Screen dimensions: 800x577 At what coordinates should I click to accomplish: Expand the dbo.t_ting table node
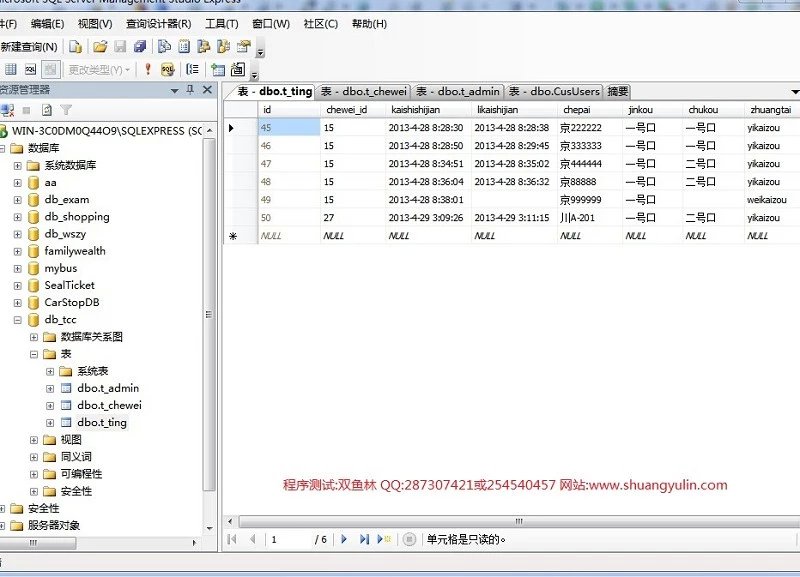[50, 423]
